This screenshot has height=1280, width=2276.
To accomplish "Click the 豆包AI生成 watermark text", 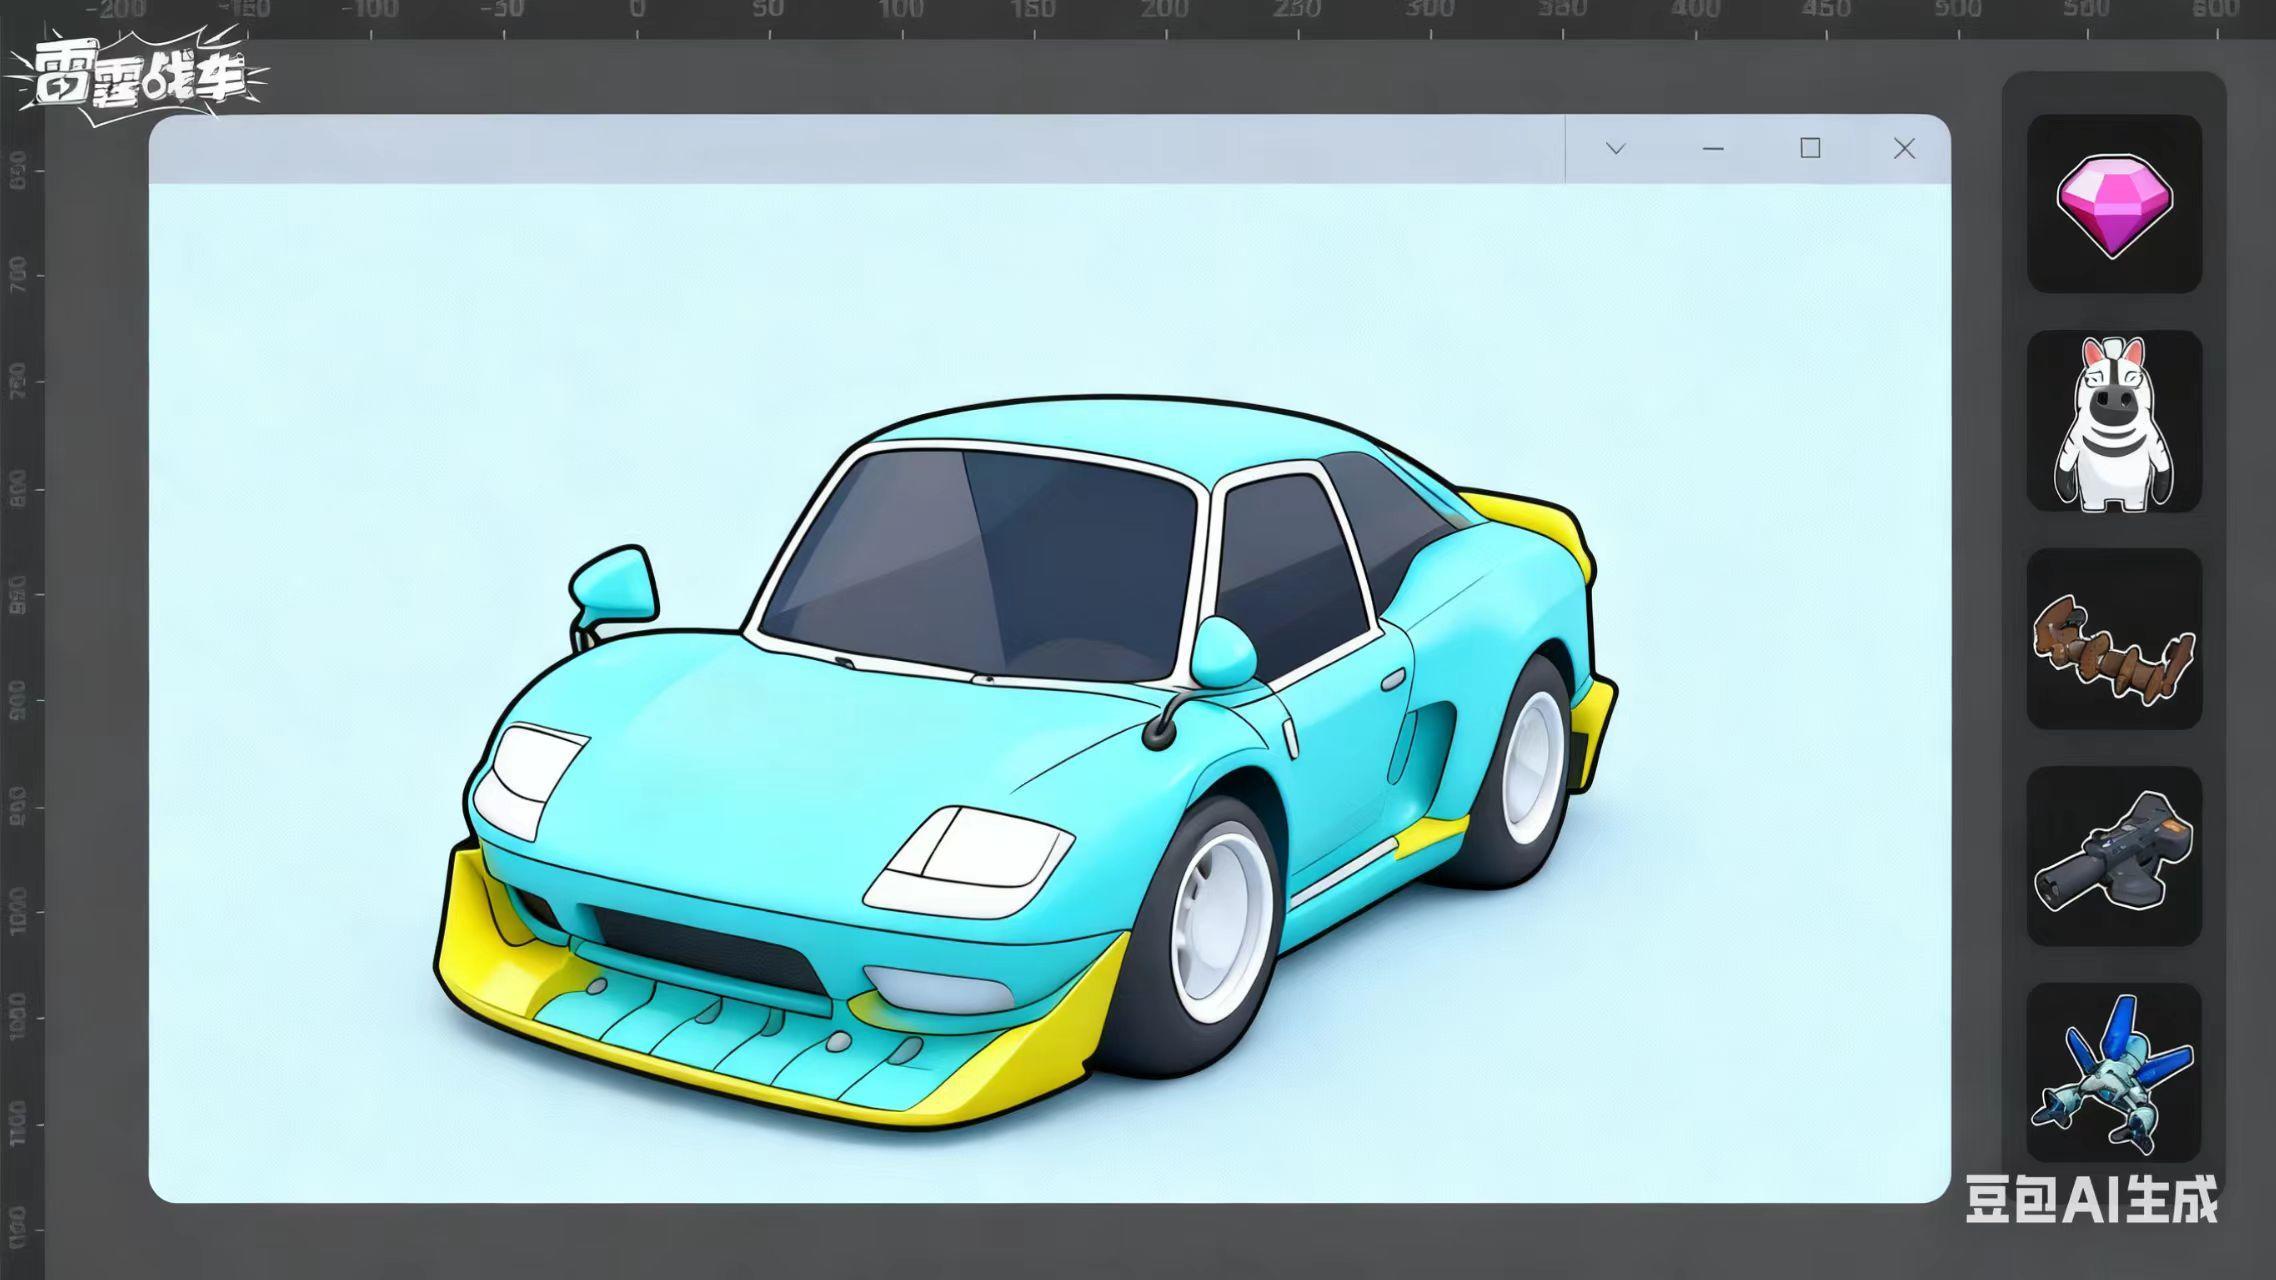I will click(2091, 1199).
